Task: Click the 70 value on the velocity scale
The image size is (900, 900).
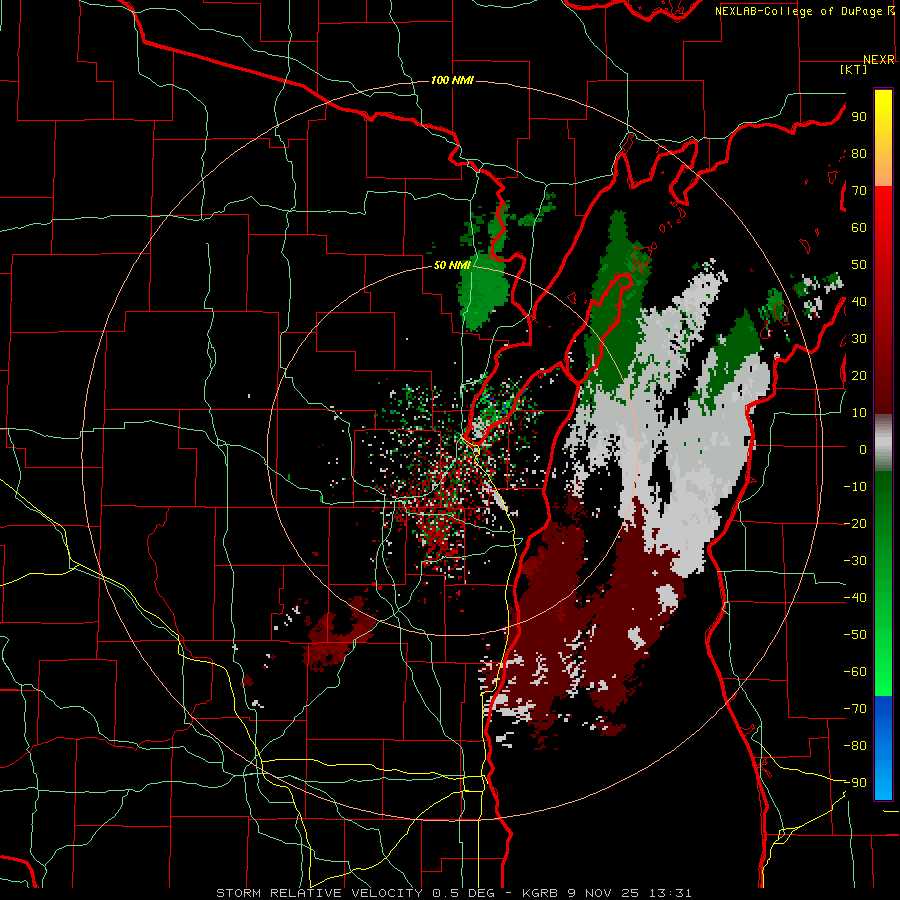Action: point(859,191)
